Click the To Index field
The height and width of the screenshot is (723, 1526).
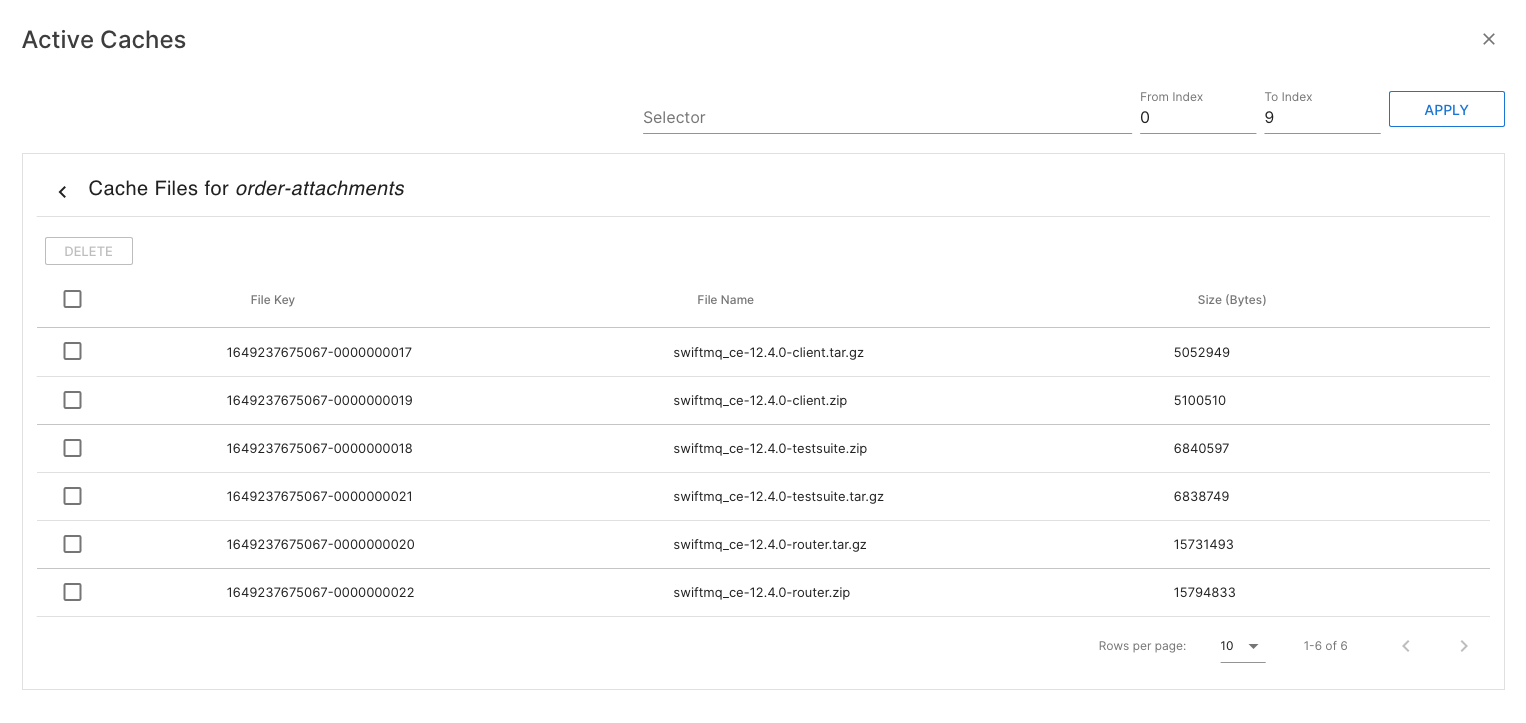point(1321,118)
